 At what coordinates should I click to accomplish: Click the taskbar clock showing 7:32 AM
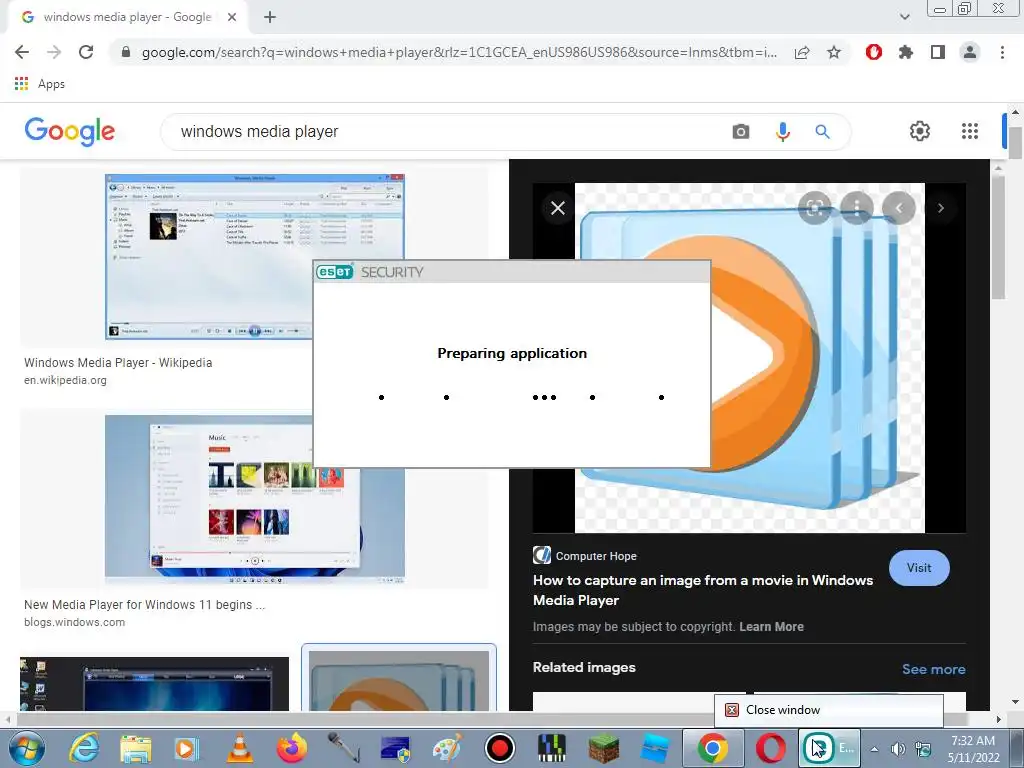click(x=973, y=749)
